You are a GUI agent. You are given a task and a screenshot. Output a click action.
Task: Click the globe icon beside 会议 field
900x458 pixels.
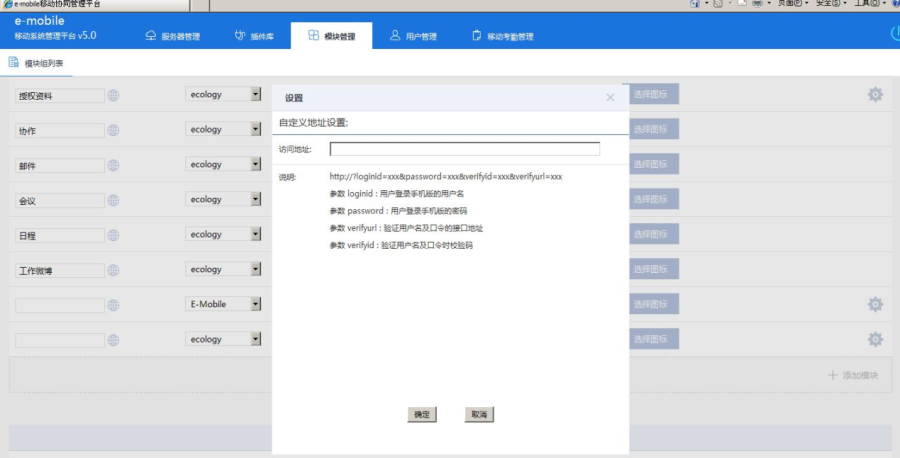(114, 200)
